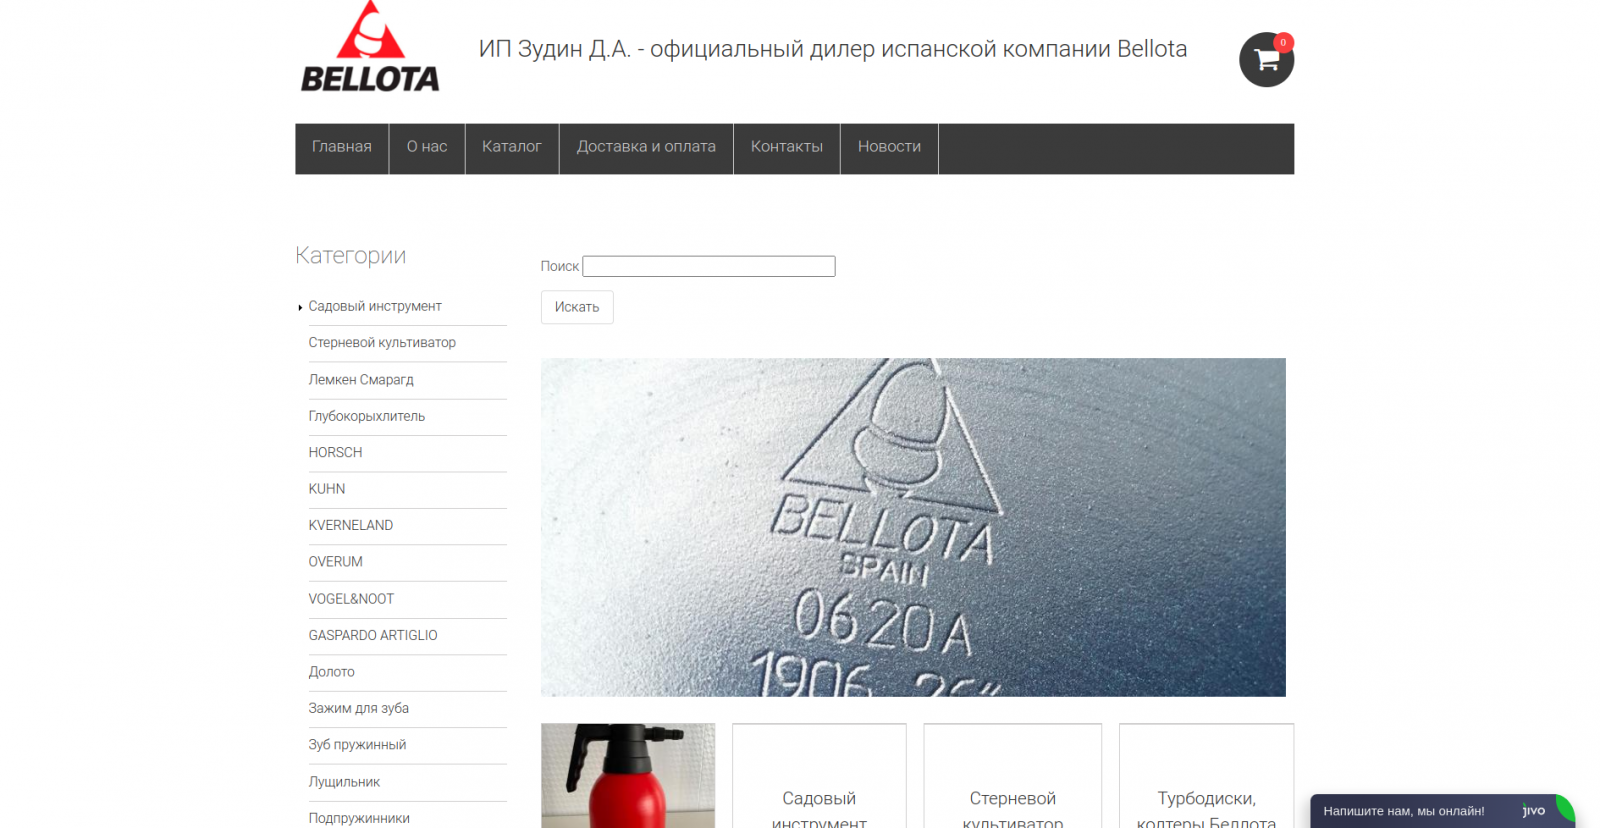The image size is (1600, 828).
Task: Focus the Поиск search text field
Action: [709, 266]
